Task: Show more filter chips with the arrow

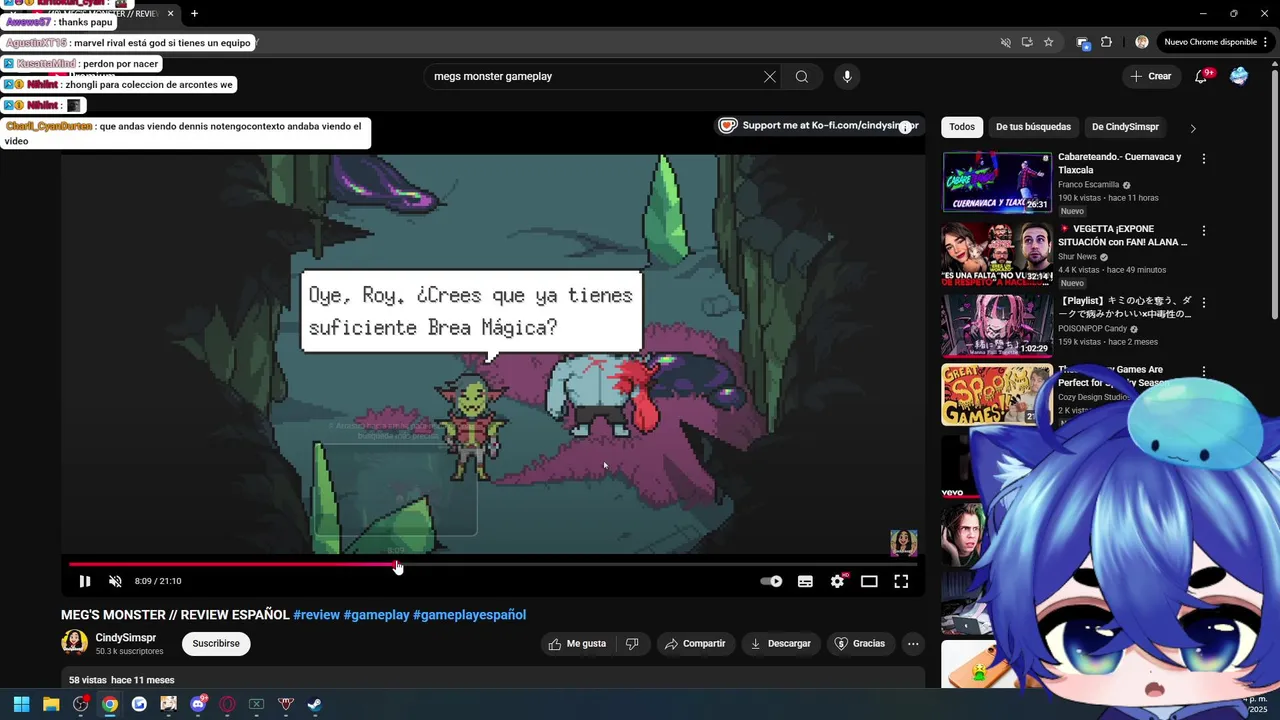Action: click(1192, 128)
